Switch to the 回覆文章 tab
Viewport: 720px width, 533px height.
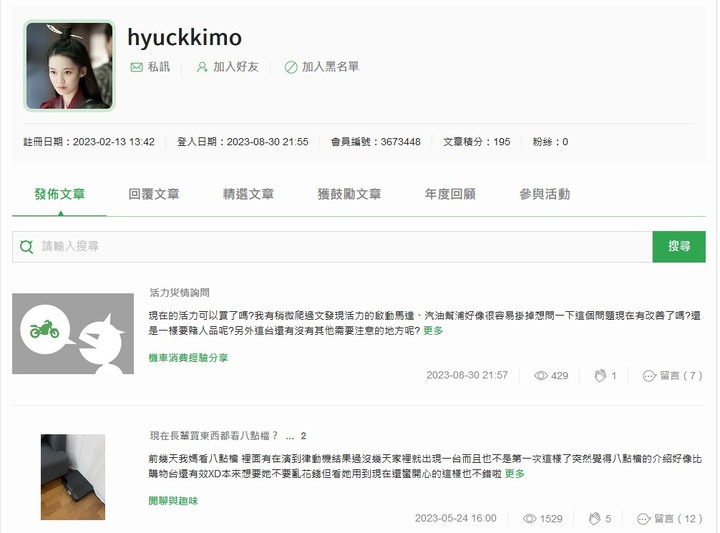pyautogui.click(x=154, y=194)
